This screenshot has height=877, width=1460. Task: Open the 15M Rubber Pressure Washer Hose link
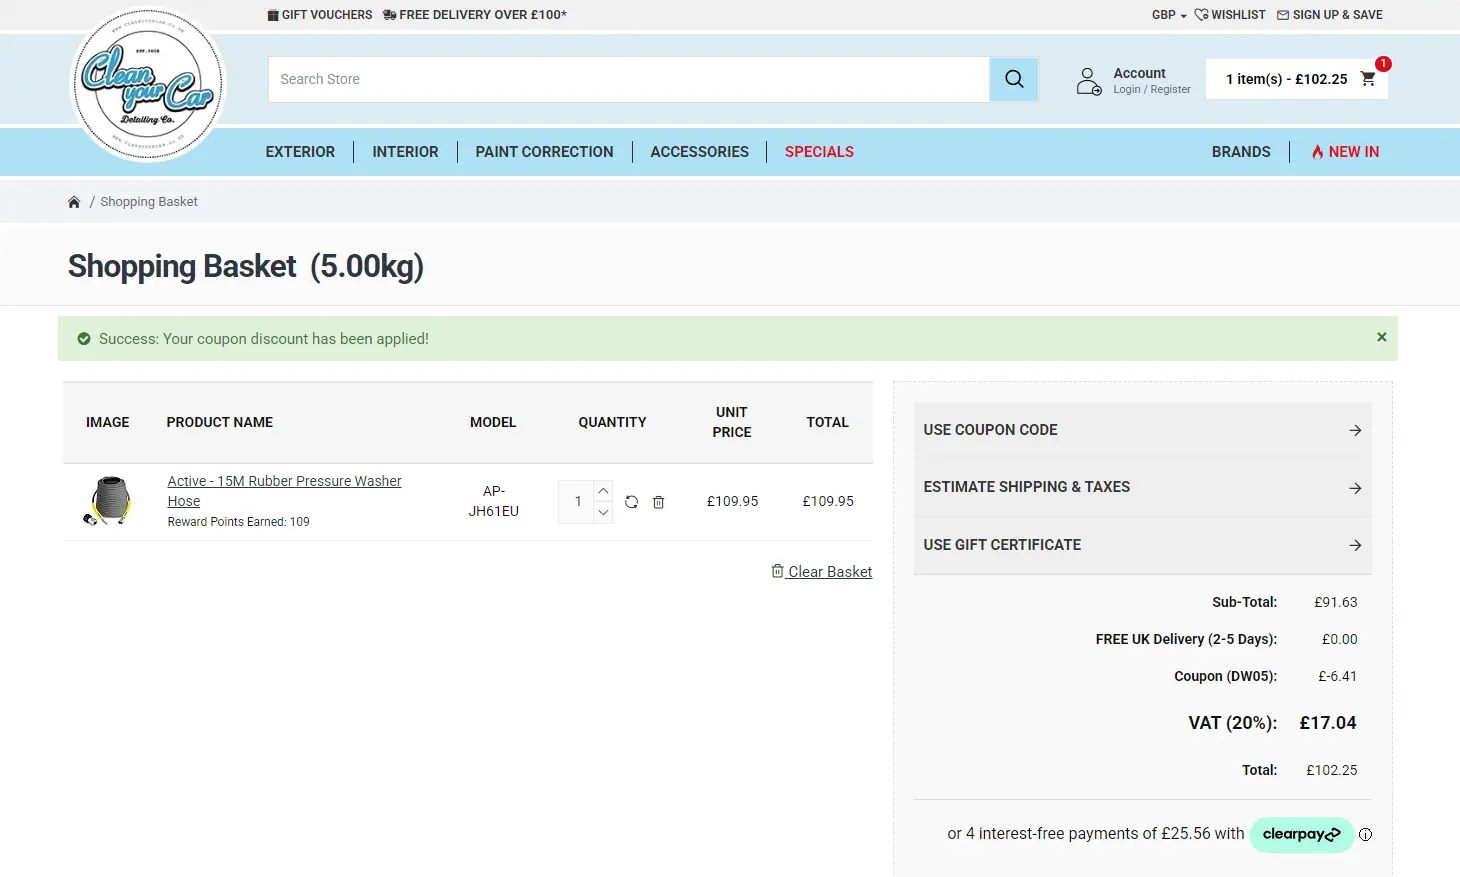coord(284,482)
